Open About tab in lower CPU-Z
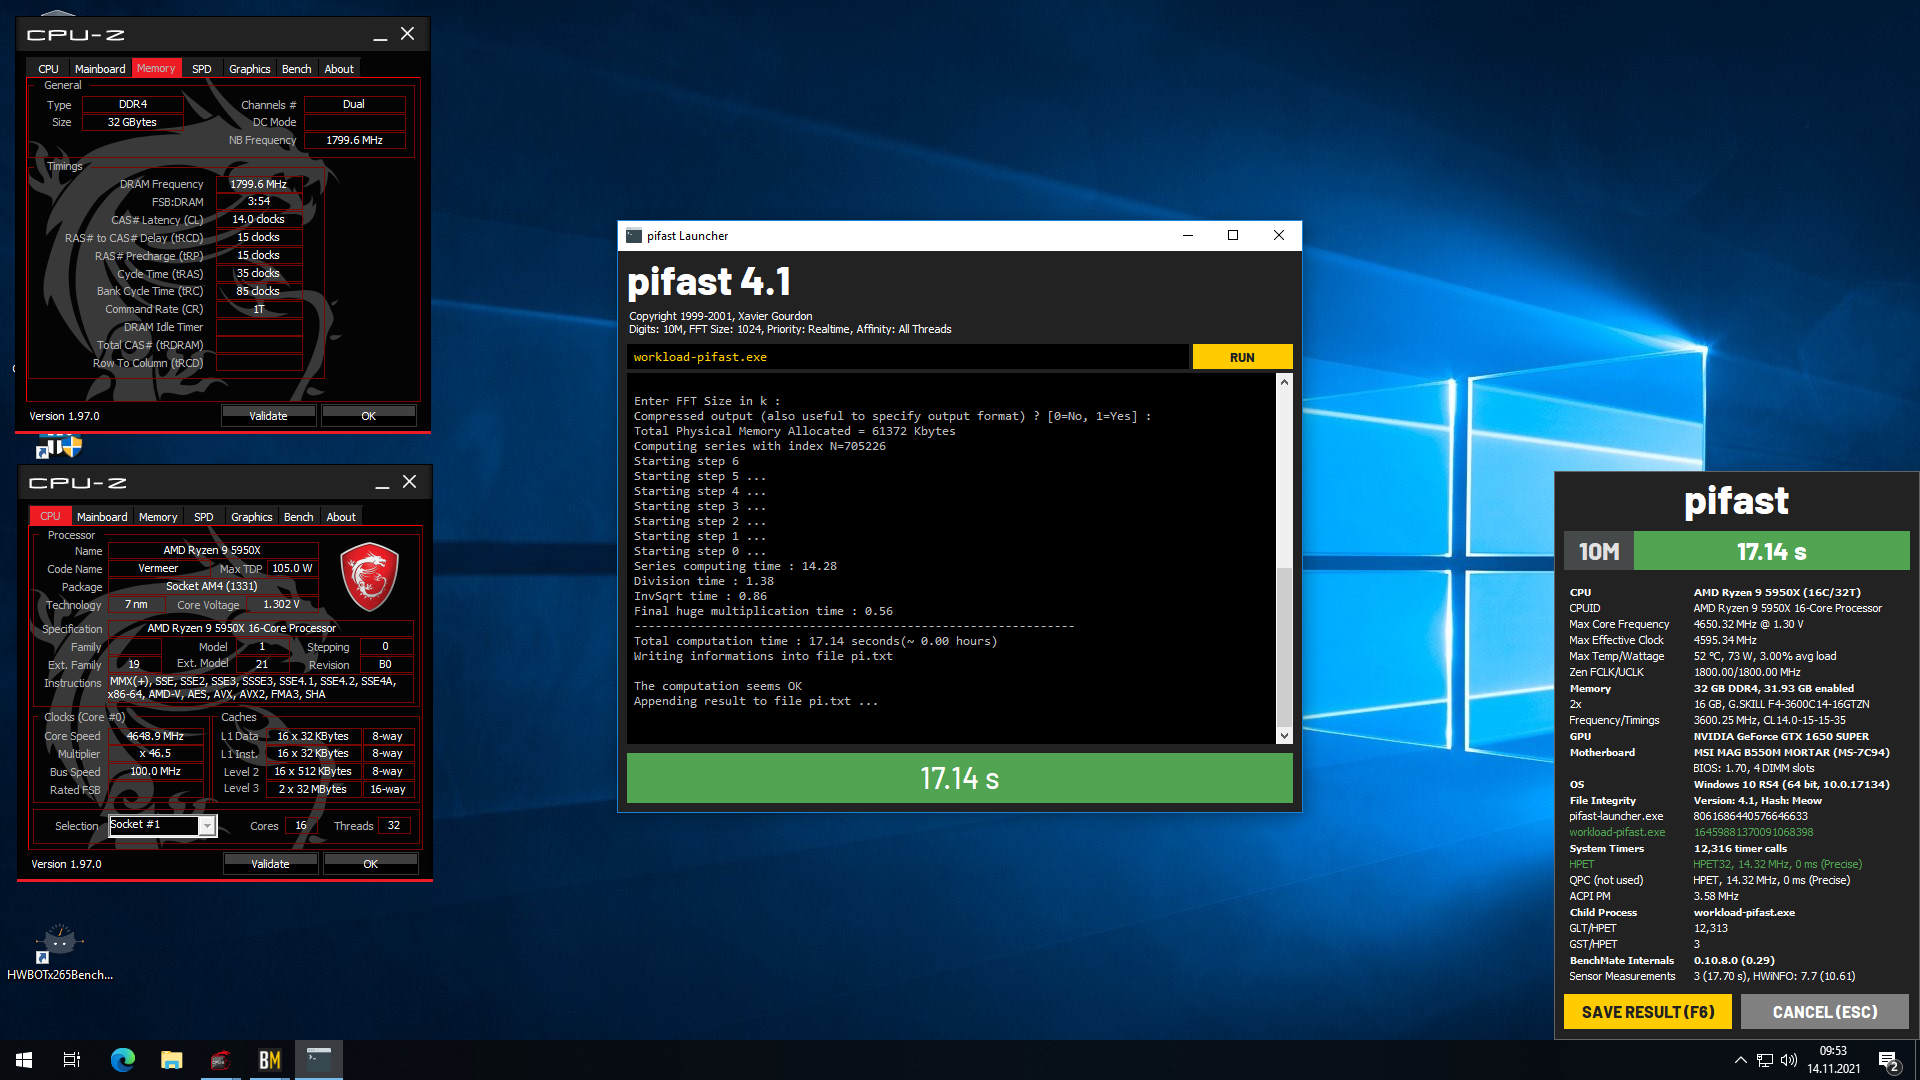 341,517
